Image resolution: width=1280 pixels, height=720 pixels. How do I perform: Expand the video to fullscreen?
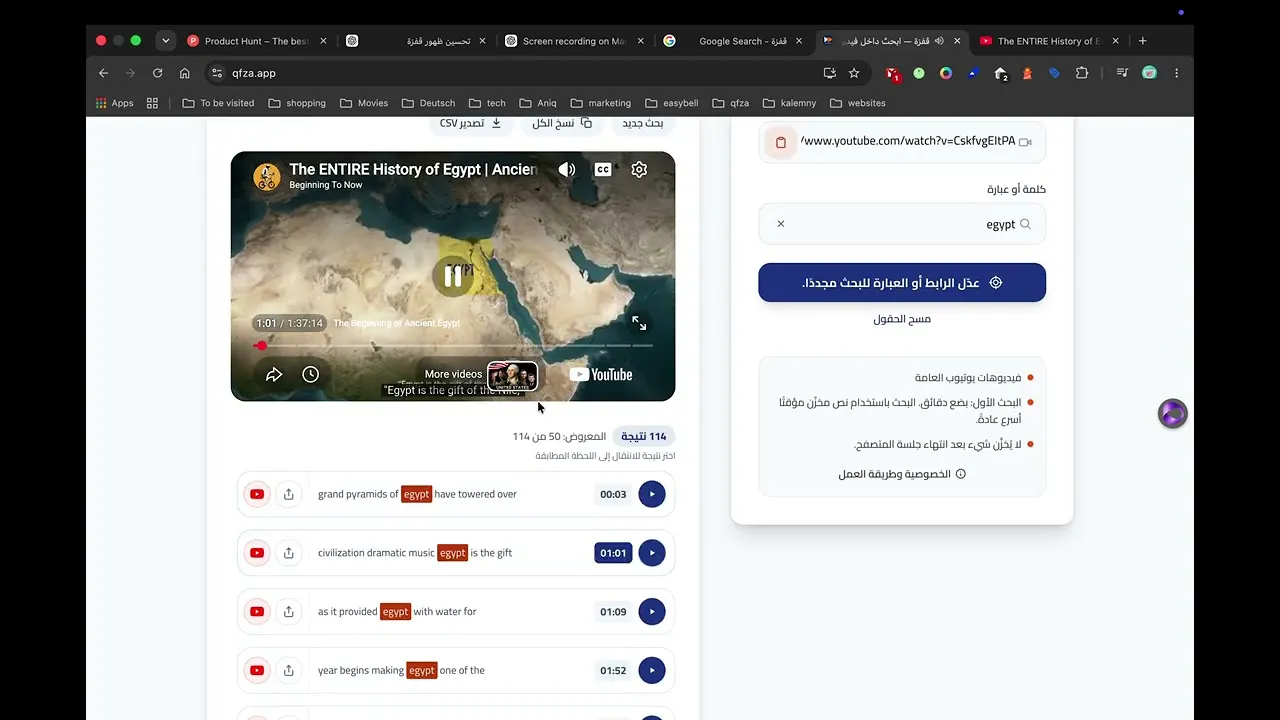(639, 323)
